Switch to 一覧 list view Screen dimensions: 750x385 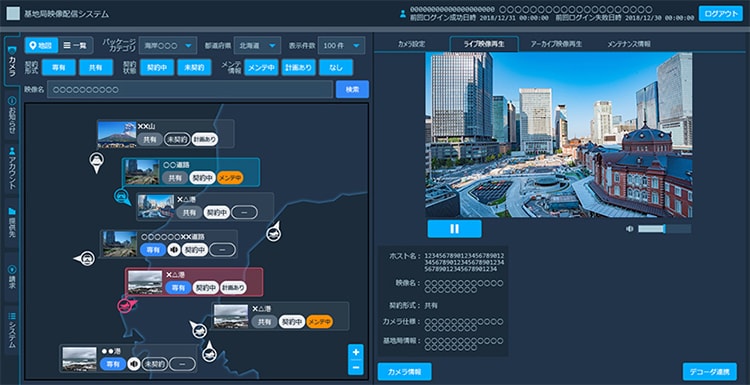coord(76,45)
